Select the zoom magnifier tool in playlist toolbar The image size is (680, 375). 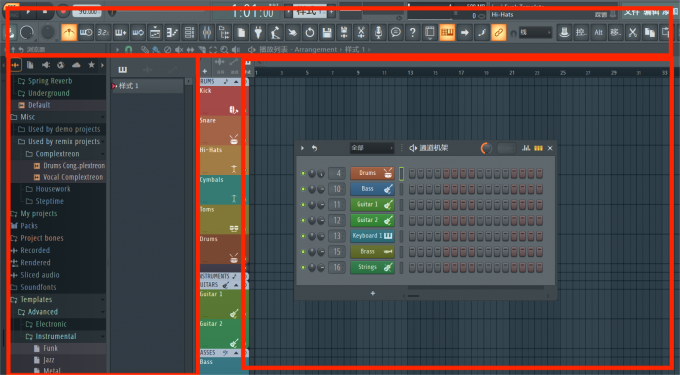click(224, 49)
